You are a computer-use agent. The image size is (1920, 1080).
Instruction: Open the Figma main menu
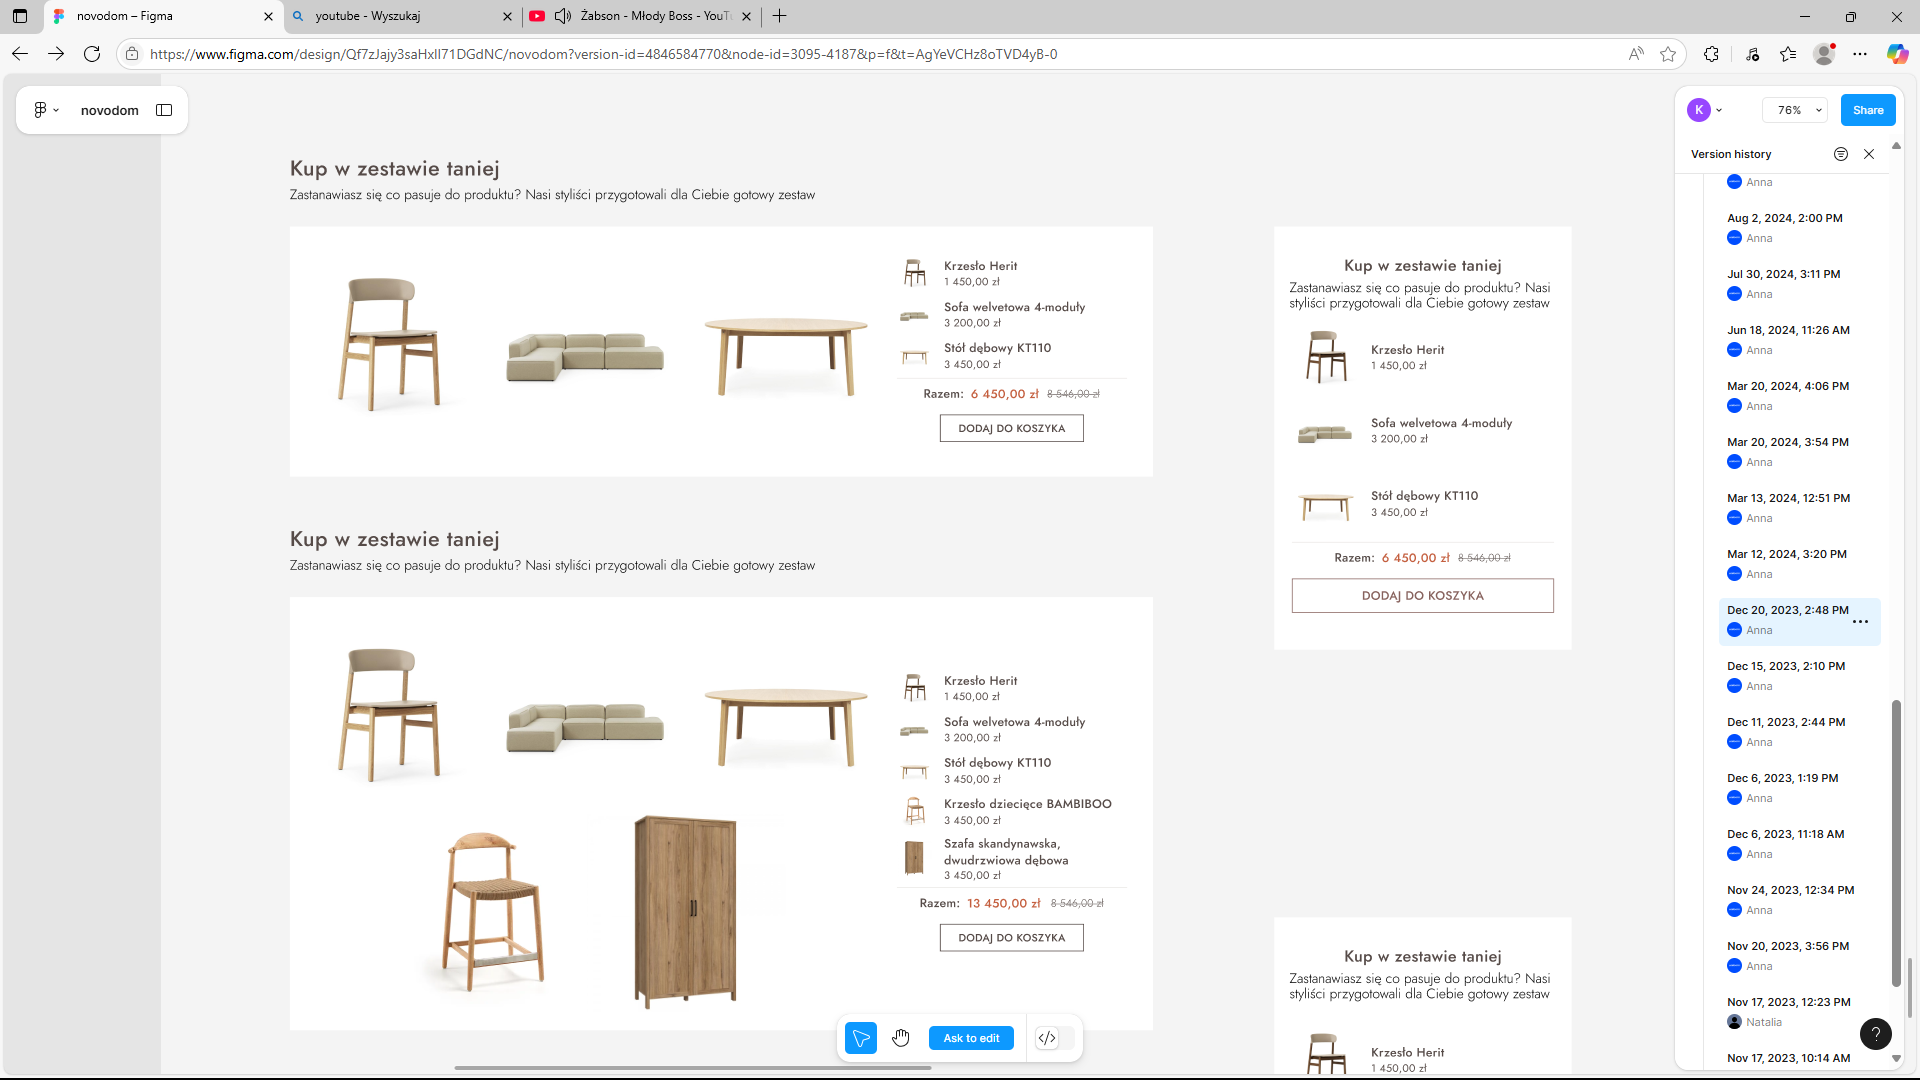click(x=45, y=110)
